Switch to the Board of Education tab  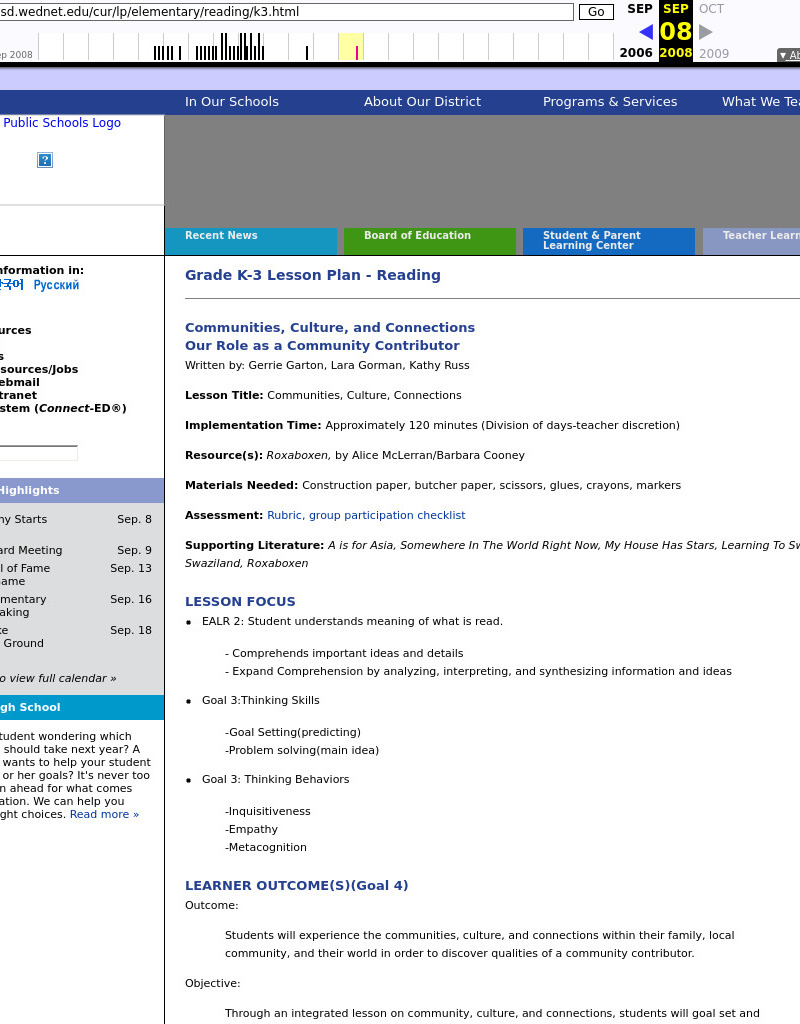pyautogui.click(x=430, y=241)
